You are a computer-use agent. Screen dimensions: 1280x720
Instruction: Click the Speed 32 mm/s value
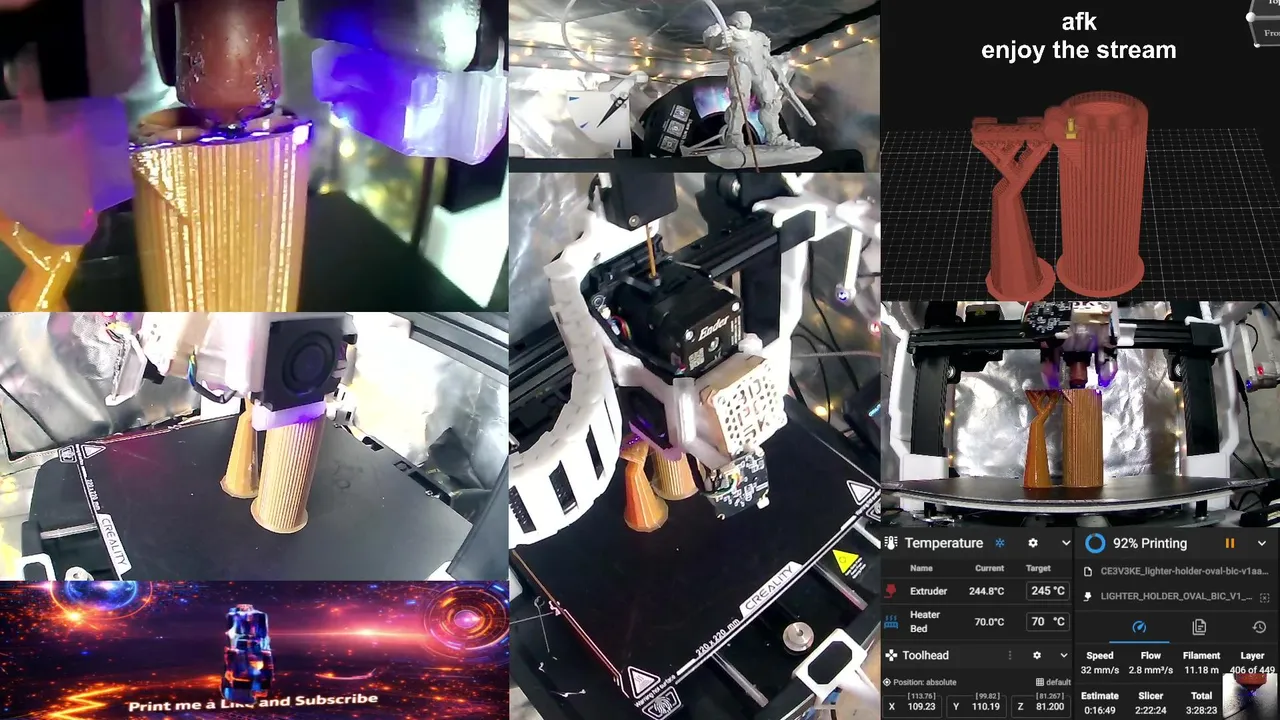1099,670
